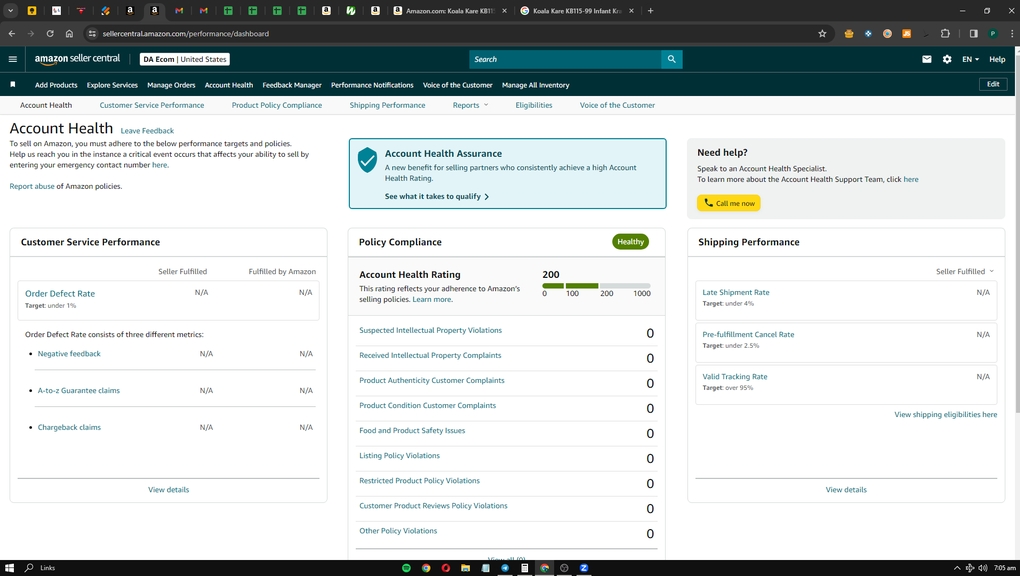This screenshot has width=1020, height=576.
Task: Expand the Reports dropdown tab
Action: [x=470, y=105]
